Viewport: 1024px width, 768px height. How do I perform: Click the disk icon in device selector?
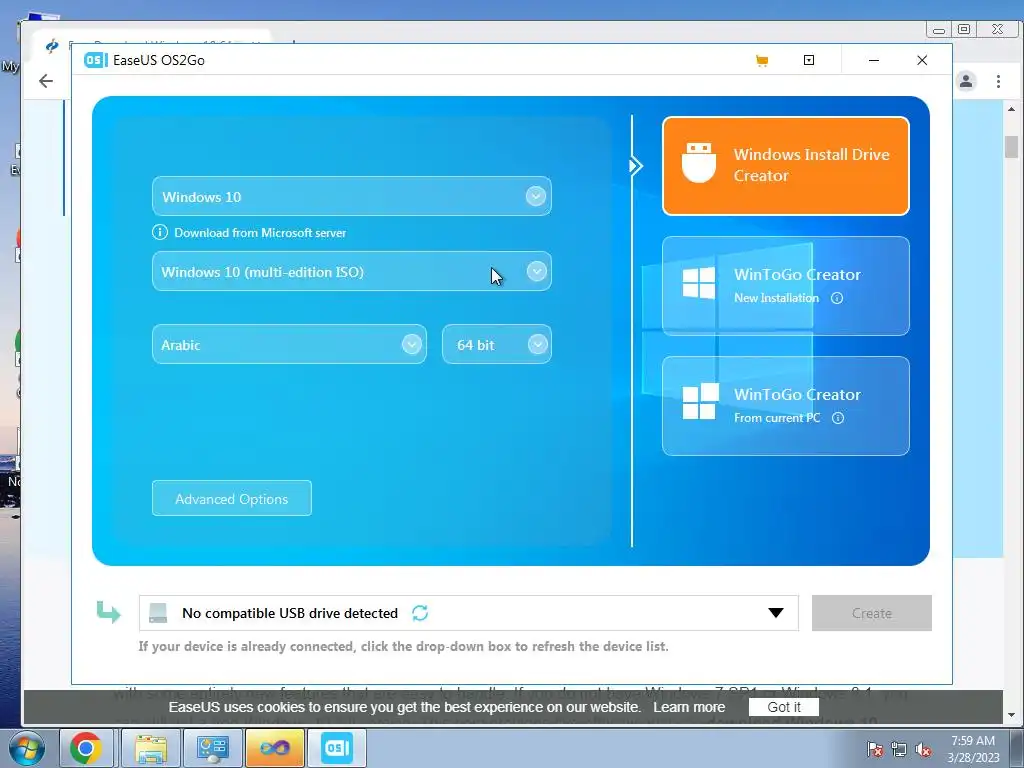click(x=158, y=613)
